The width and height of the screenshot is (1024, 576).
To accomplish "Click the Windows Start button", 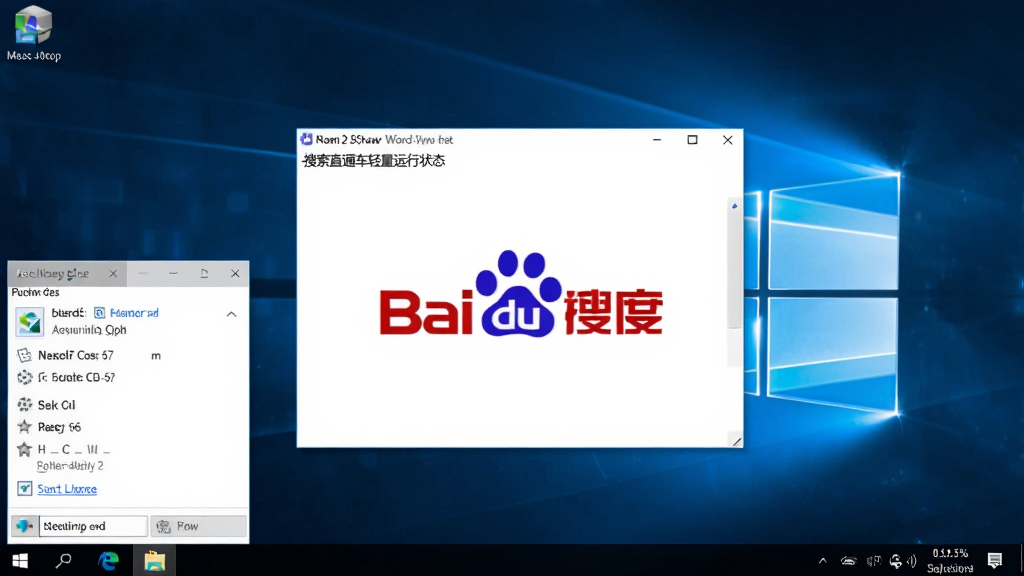I will [20, 560].
